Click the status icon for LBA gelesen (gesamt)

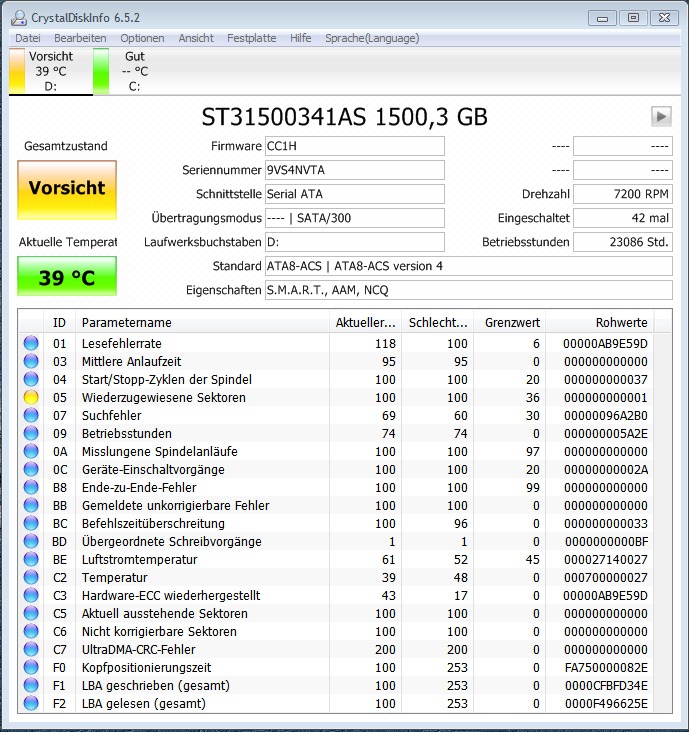click(31, 703)
